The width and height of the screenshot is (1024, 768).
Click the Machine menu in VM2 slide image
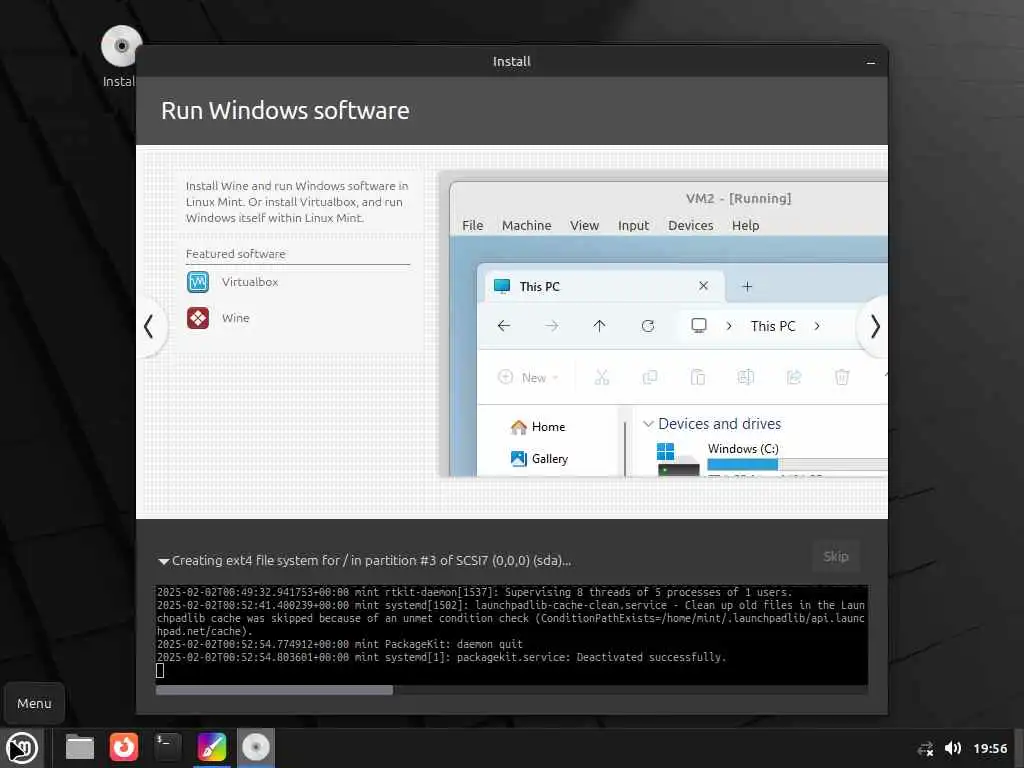[526, 225]
